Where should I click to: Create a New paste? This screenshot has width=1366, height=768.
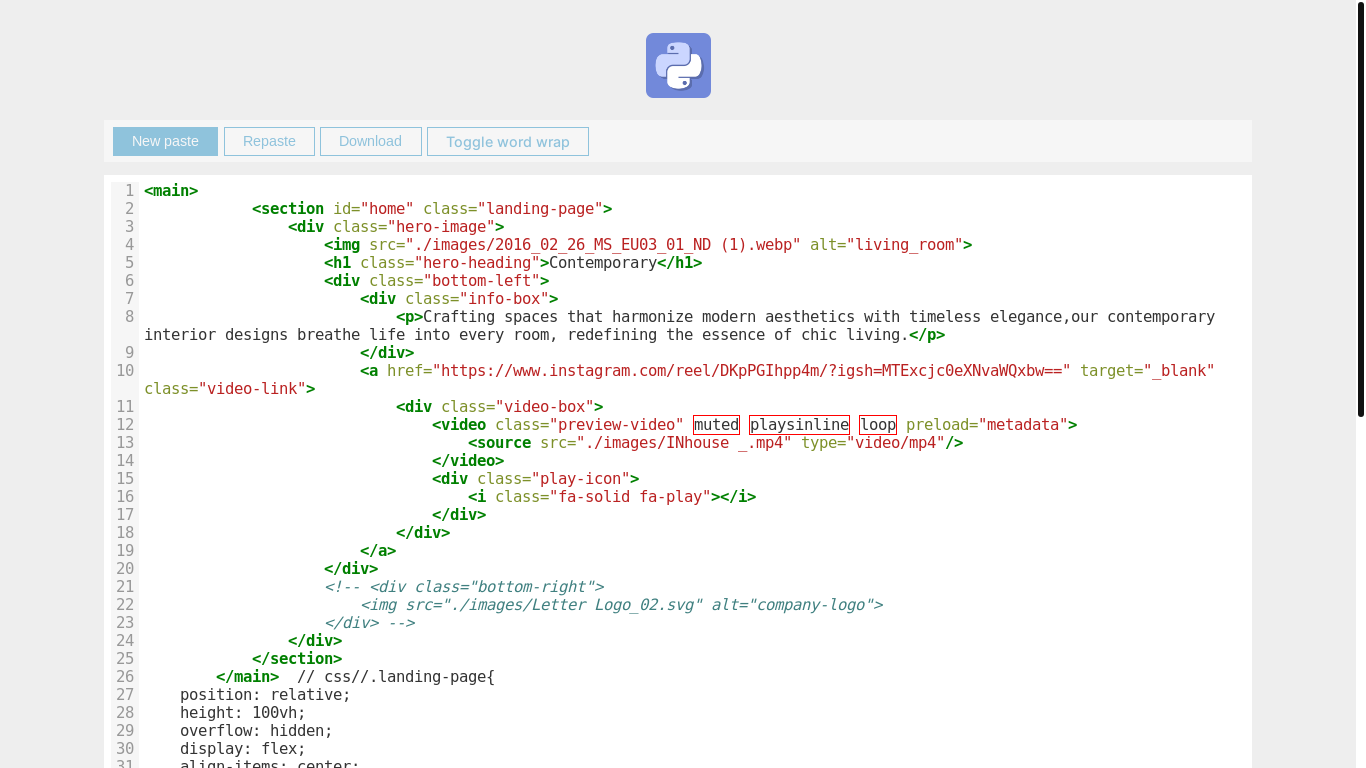tap(165, 141)
